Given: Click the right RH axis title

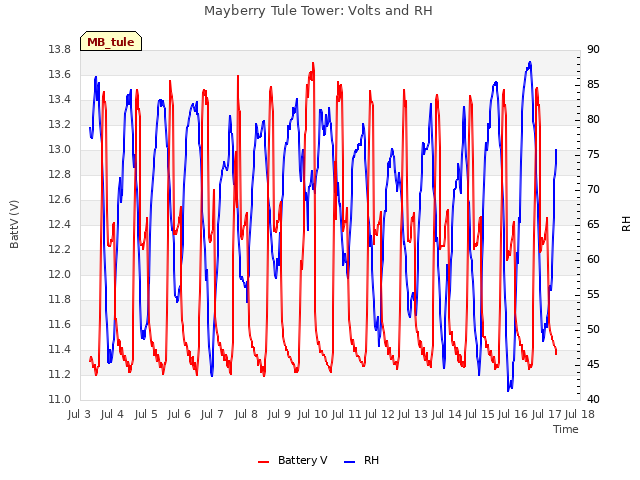Looking at the screenshot, I should 626,224.
